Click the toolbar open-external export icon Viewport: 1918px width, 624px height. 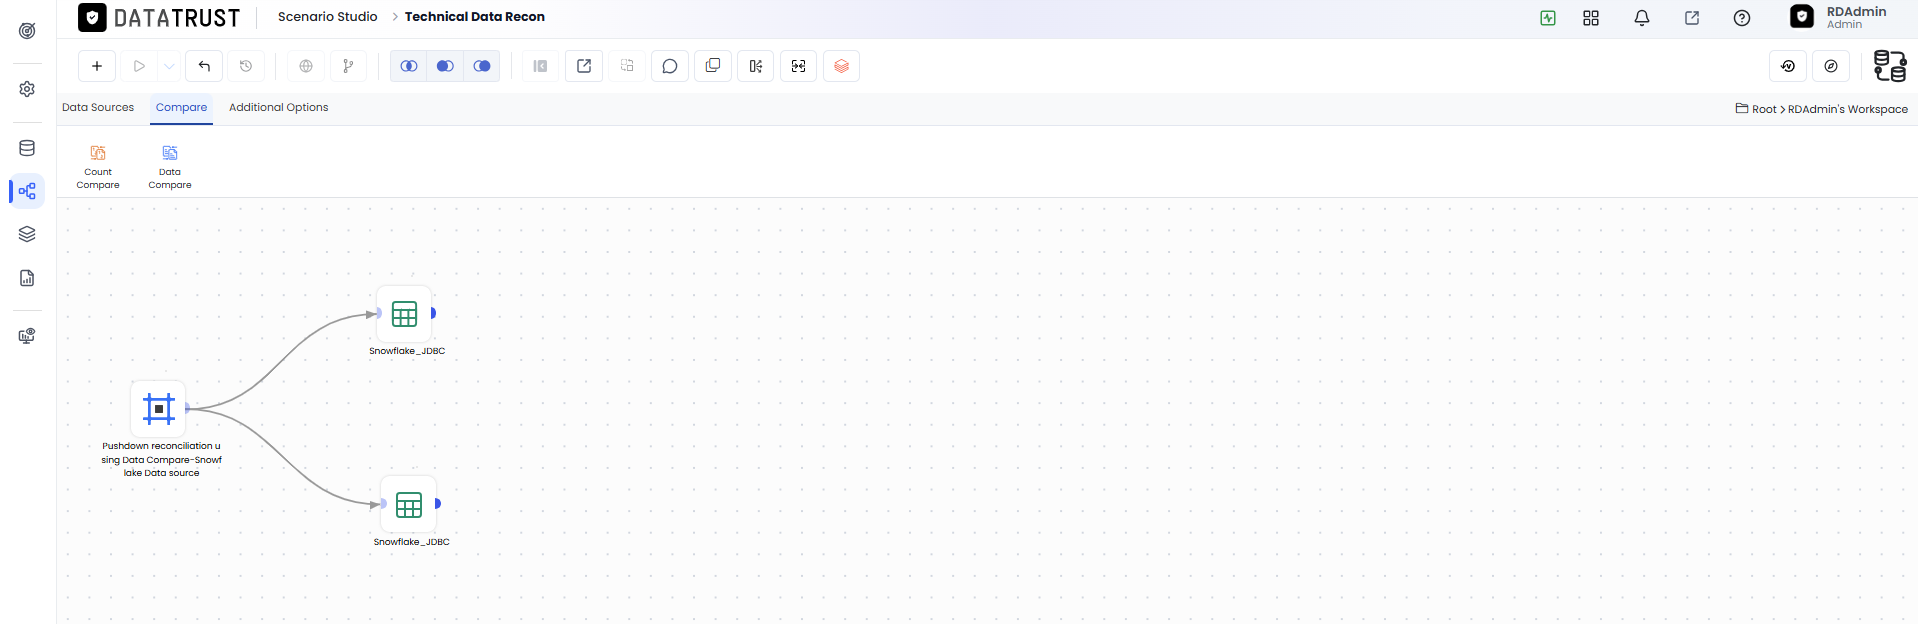point(584,66)
